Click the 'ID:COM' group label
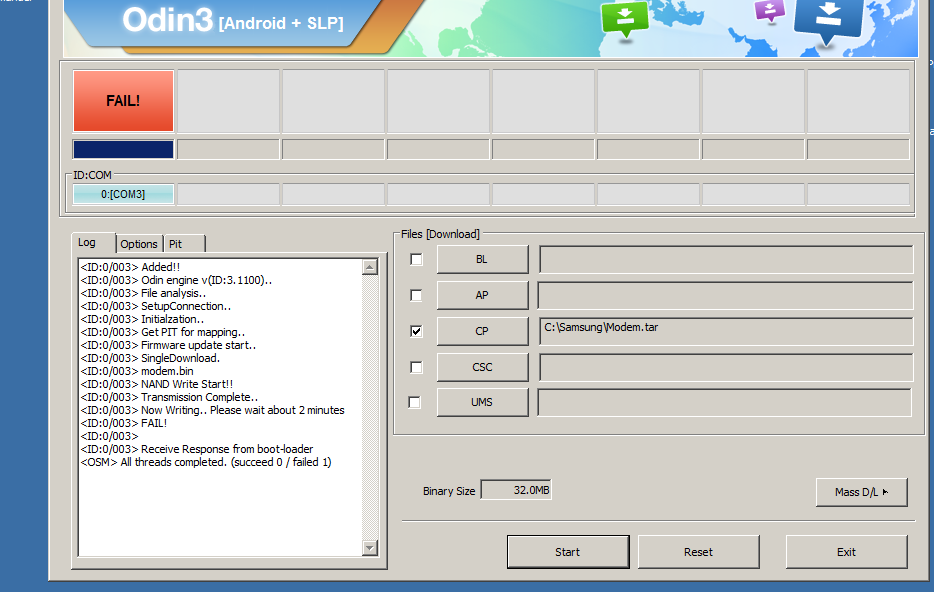The height and width of the screenshot is (592, 934). tap(92, 175)
